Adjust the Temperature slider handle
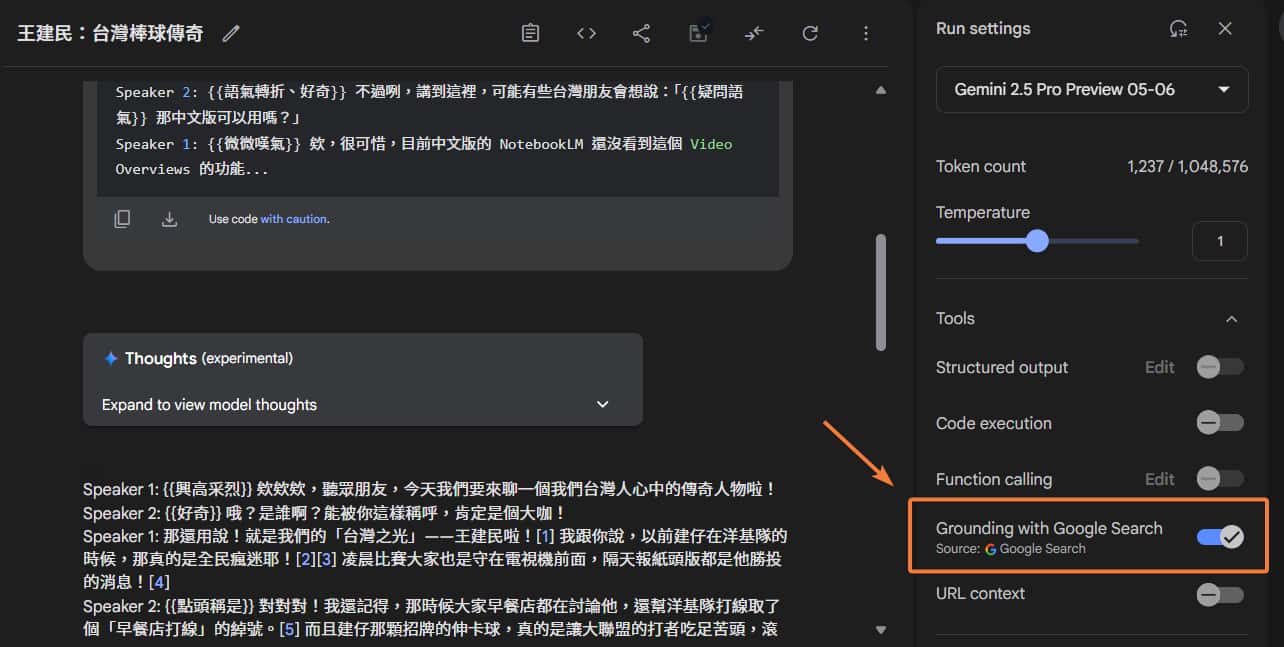The width and height of the screenshot is (1284, 647). (1037, 241)
